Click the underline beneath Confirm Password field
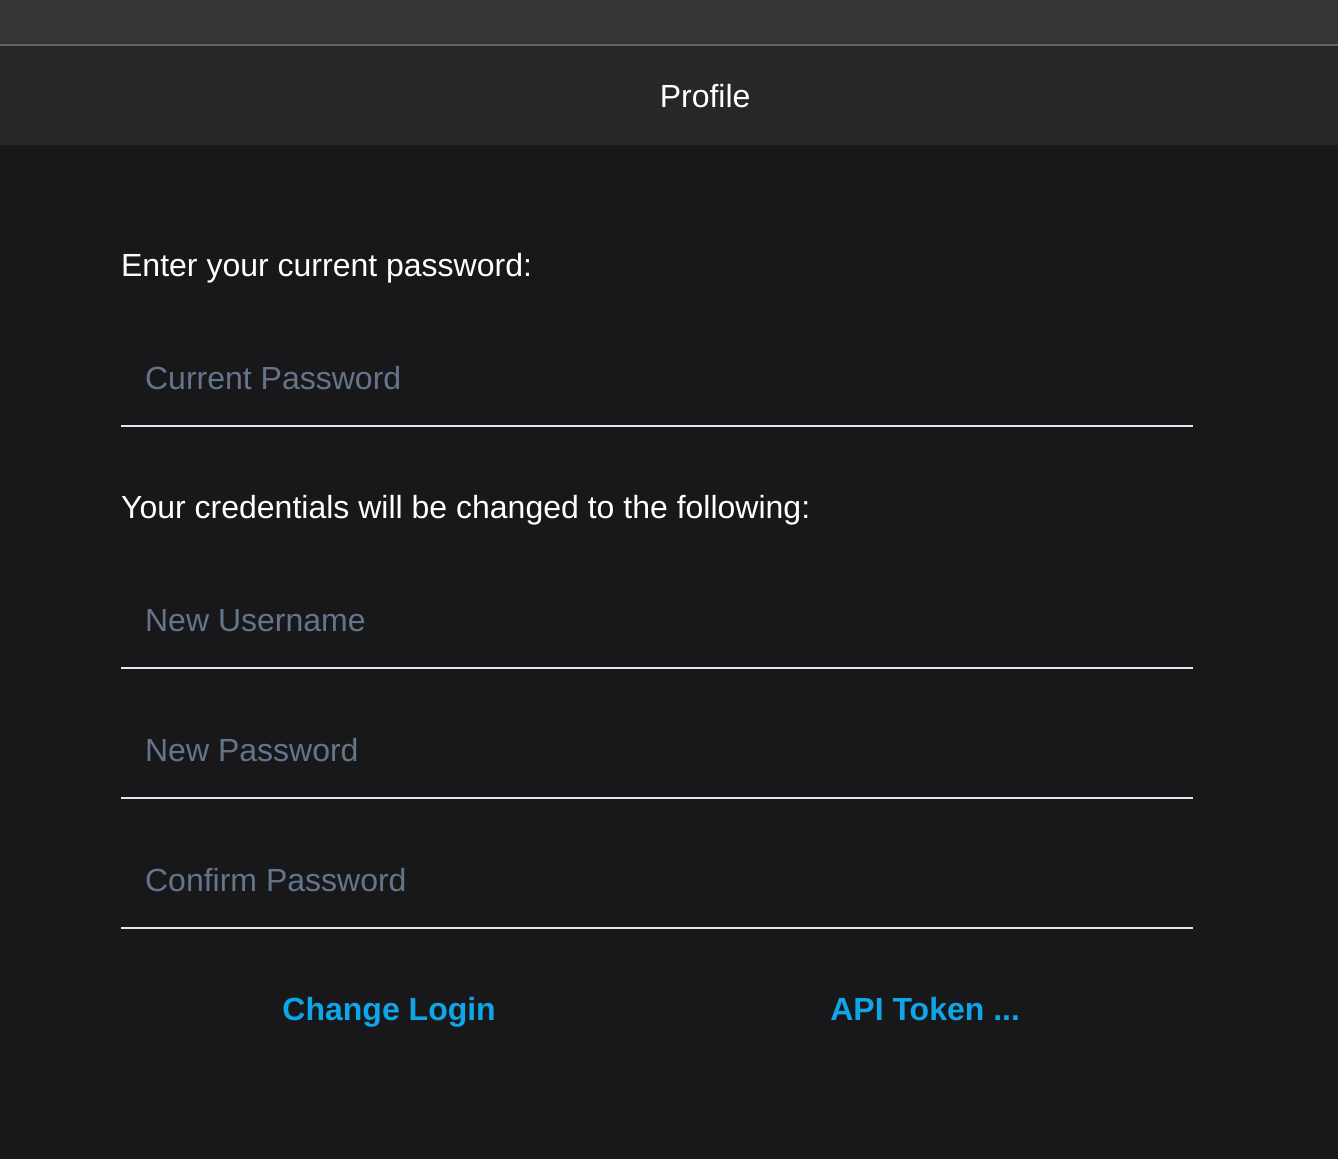The height and width of the screenshot is (1159, 1338). (x=657, y=928)
